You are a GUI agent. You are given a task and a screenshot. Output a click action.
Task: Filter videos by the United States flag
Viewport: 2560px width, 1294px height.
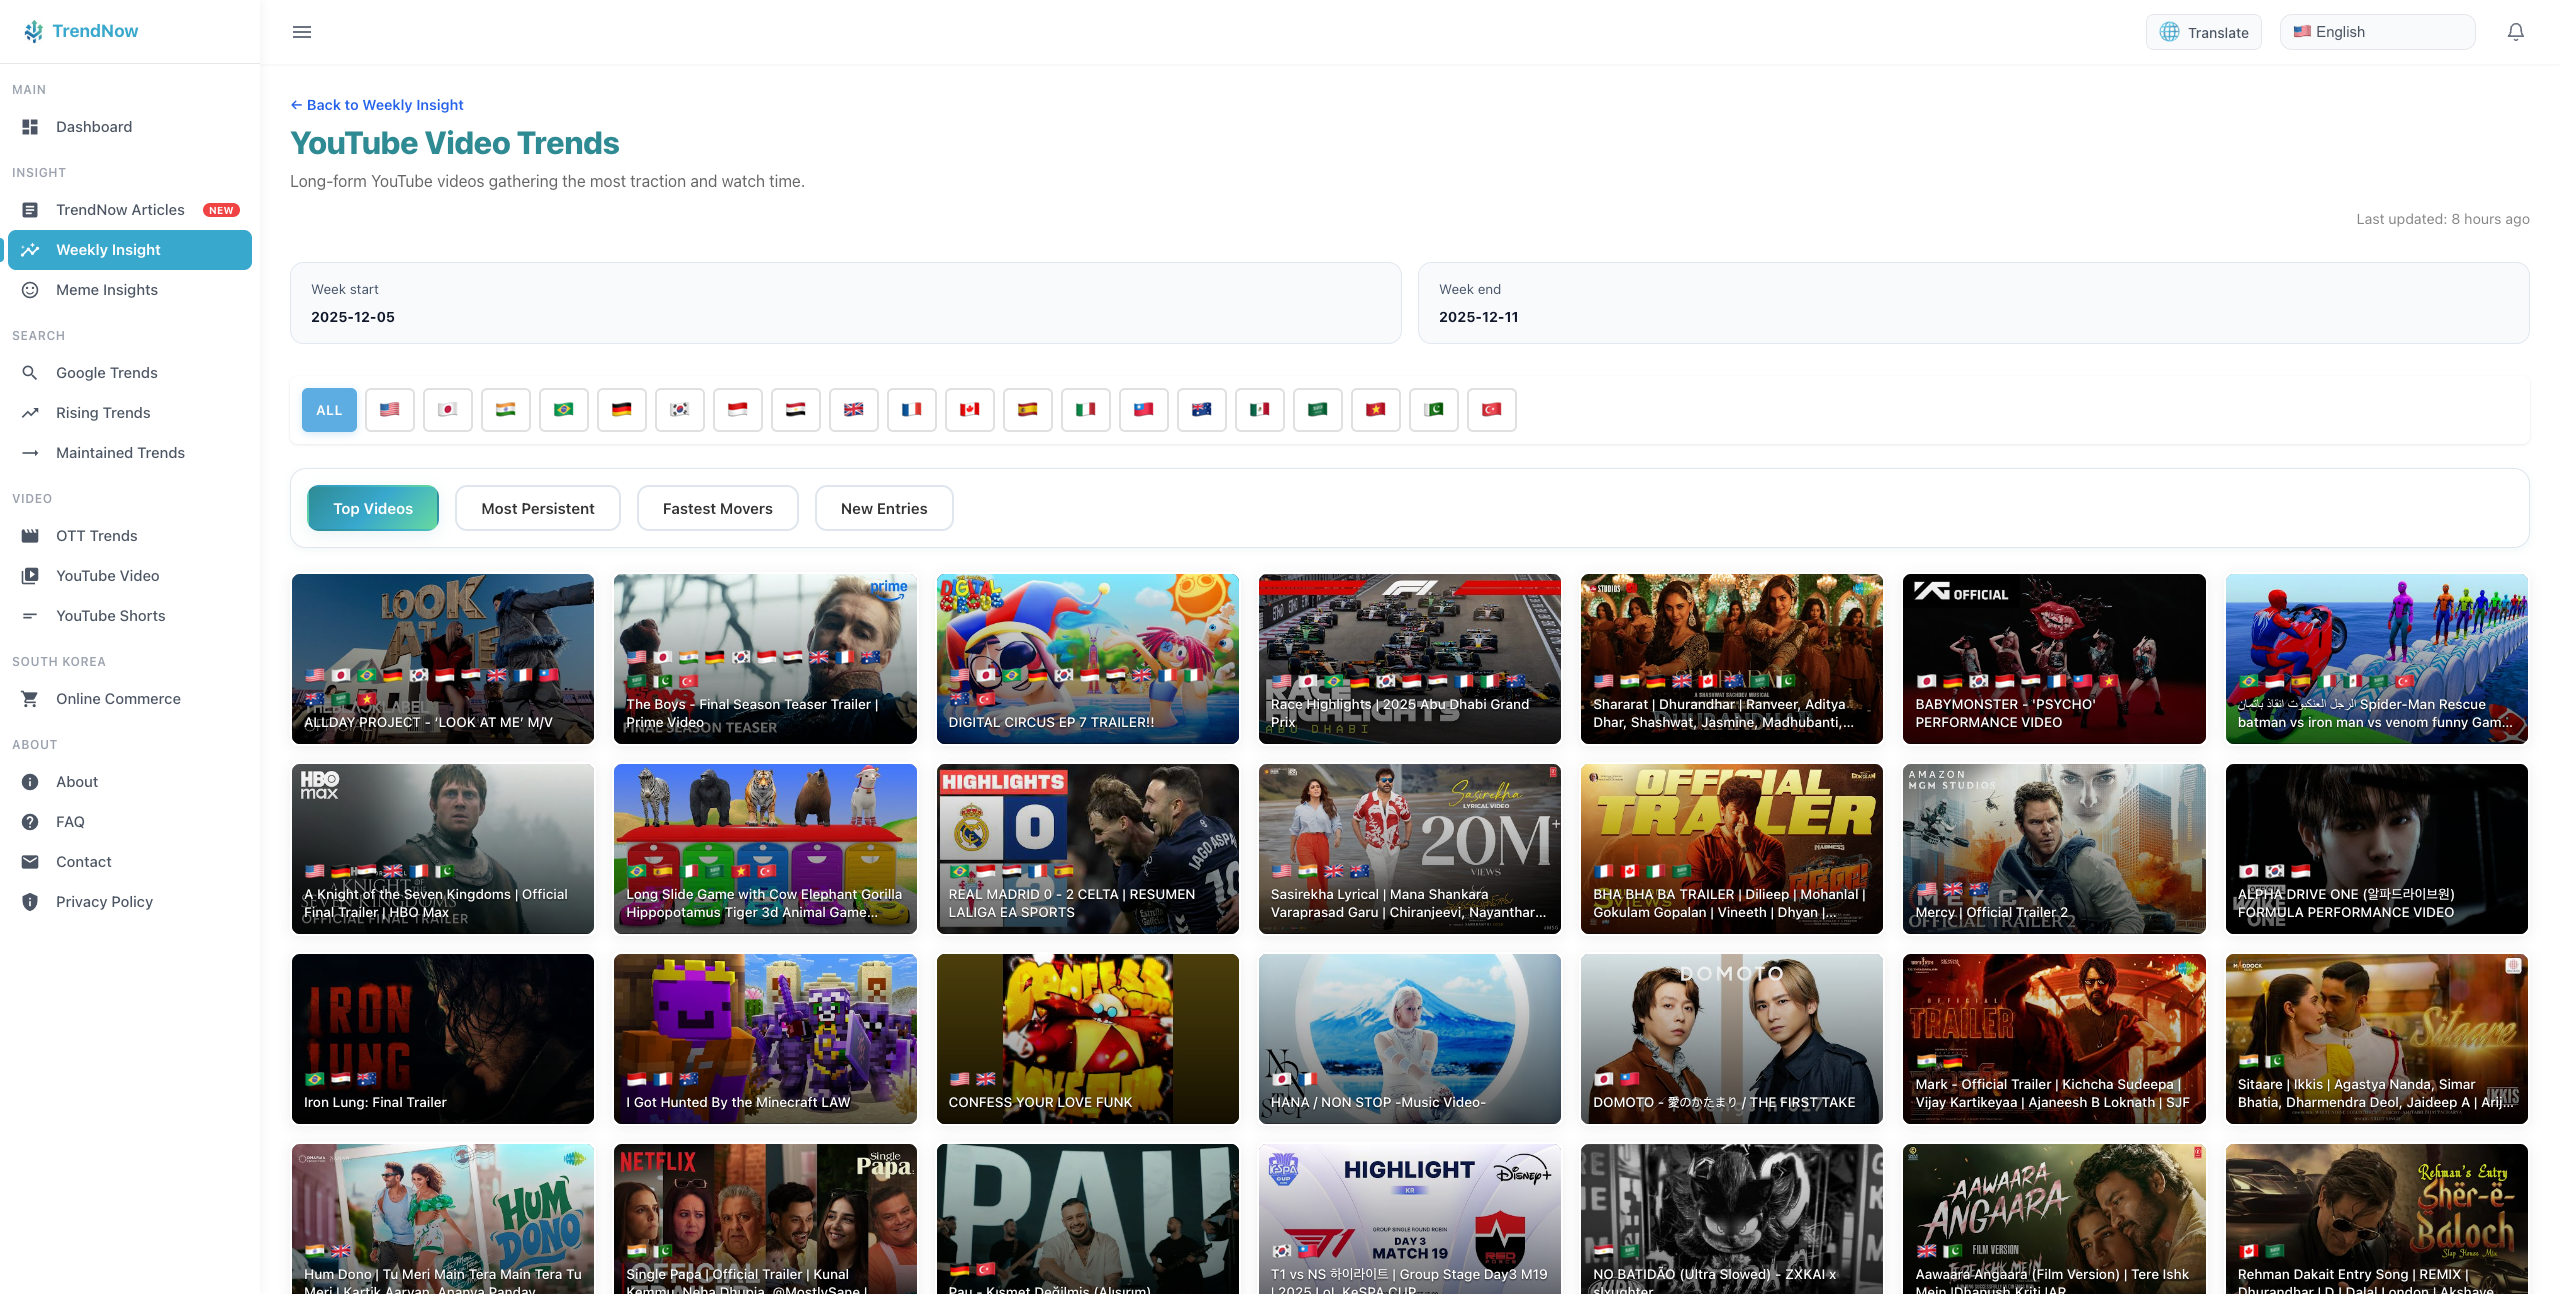[389, 409]
